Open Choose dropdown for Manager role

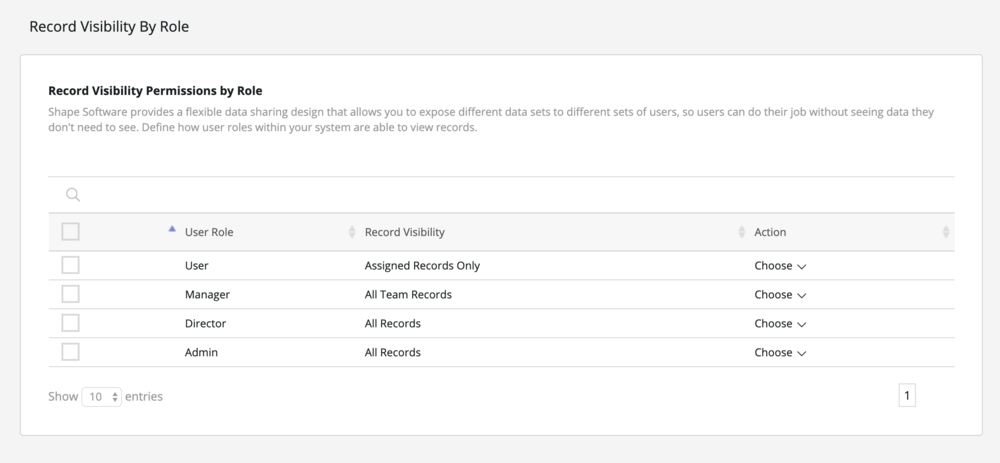pos(780,295)
